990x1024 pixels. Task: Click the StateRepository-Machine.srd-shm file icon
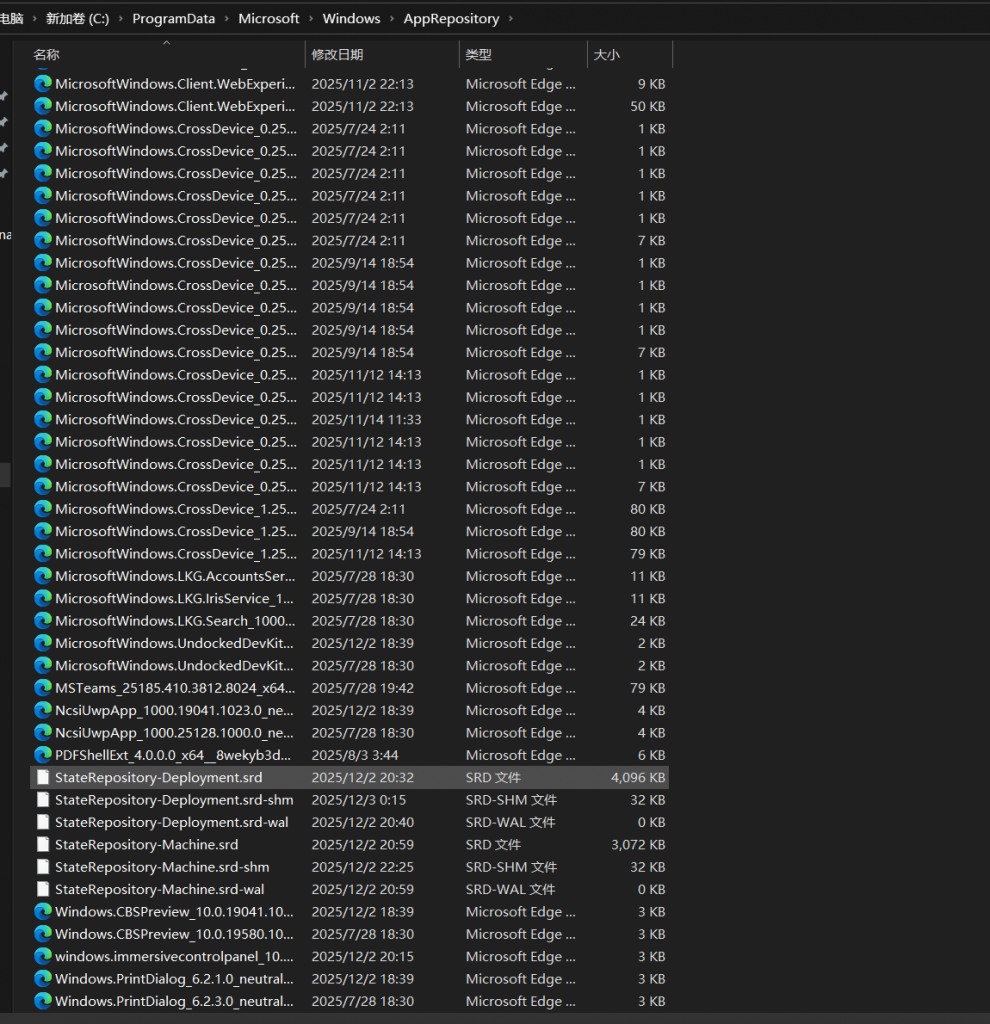click(43, 867)
